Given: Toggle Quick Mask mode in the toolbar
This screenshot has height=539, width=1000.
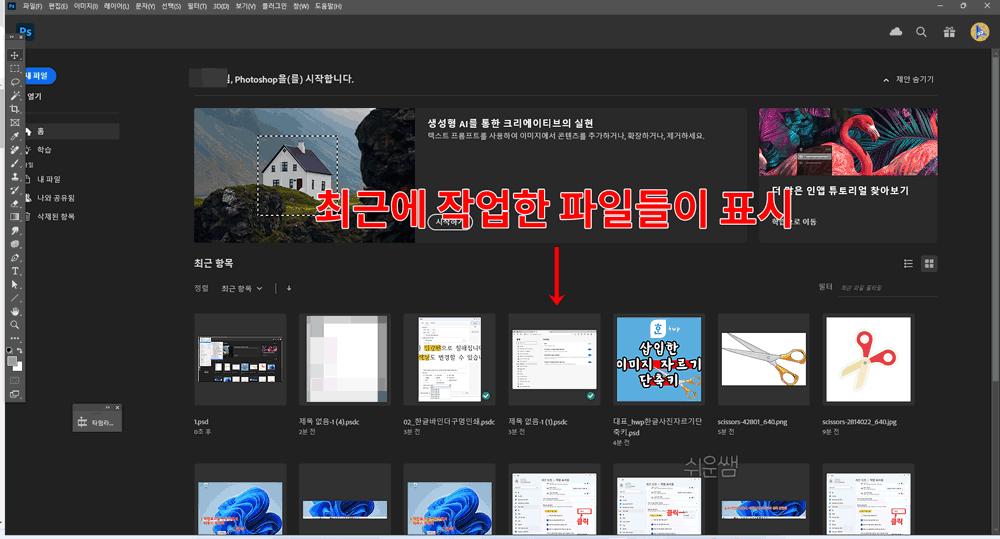Looking at the screenshot, I should [15, 381].
